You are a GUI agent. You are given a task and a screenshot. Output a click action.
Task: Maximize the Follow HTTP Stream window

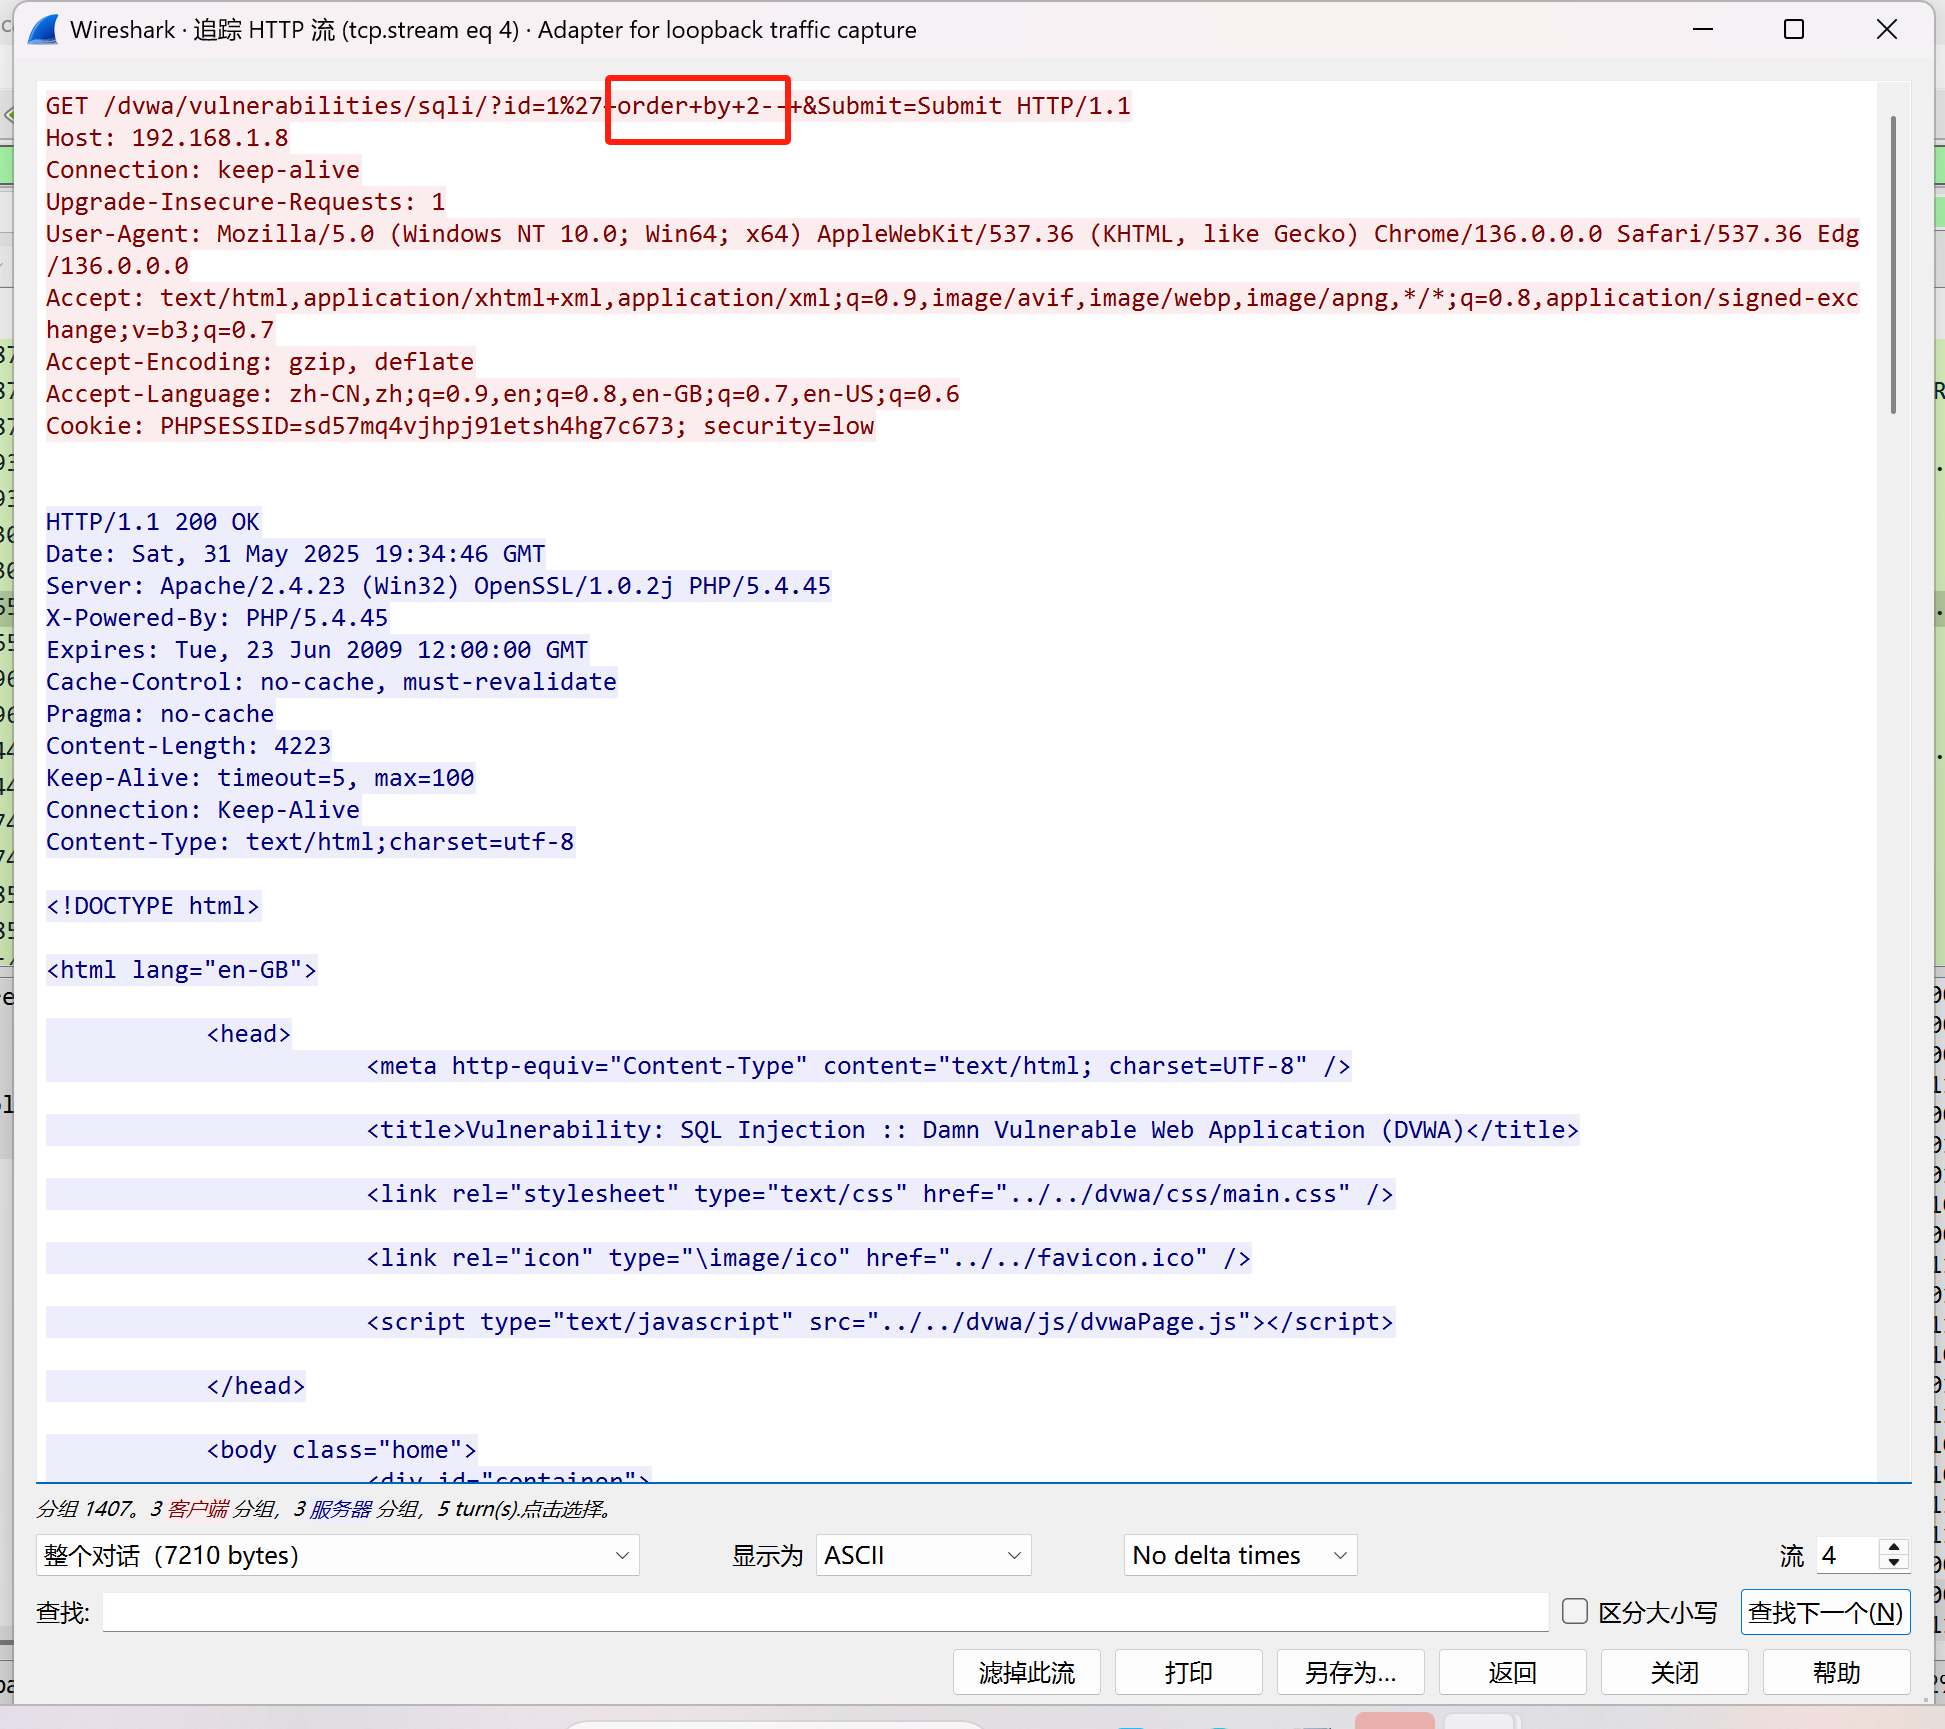click(x=1794, y=30)
